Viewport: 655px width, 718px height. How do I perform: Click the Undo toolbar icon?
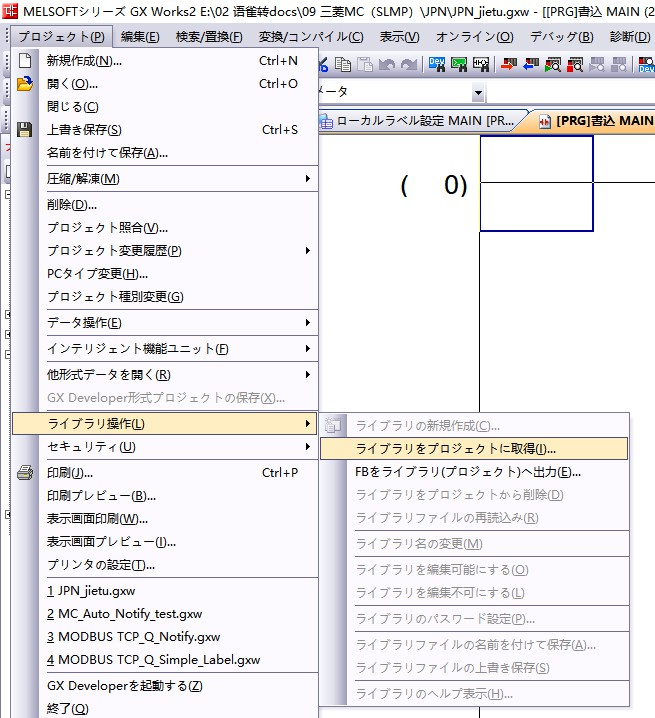[x=387, y=65]
